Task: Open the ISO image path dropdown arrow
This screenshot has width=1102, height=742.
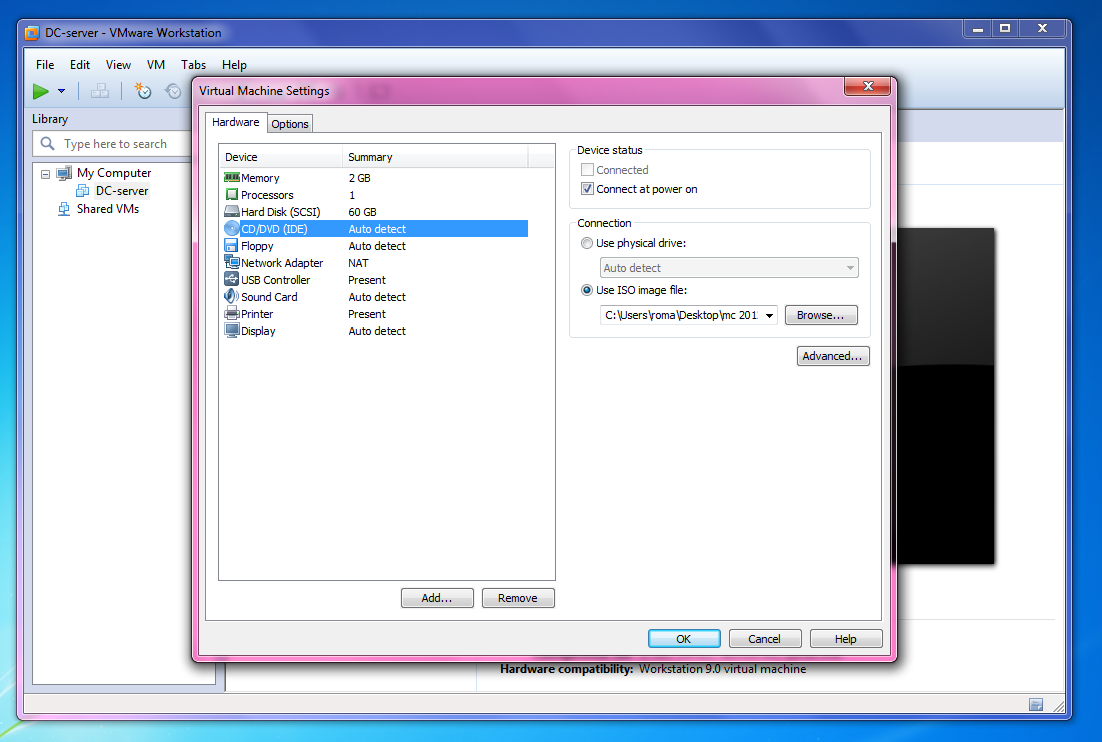Action: click(x=770, y=315)
